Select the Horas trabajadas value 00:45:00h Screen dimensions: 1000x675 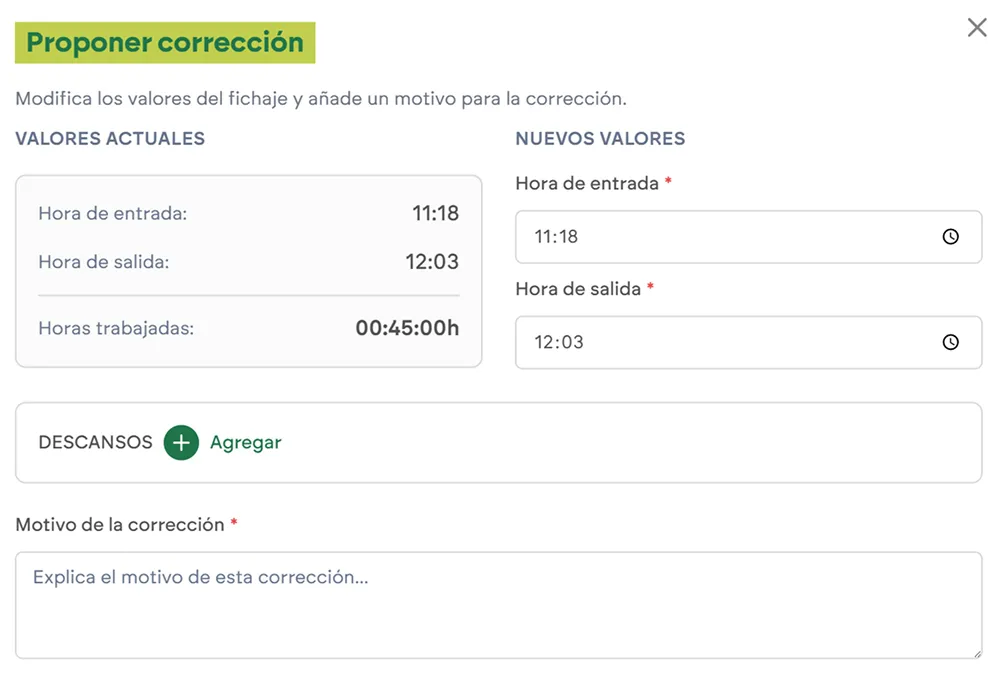coord(406,328)
